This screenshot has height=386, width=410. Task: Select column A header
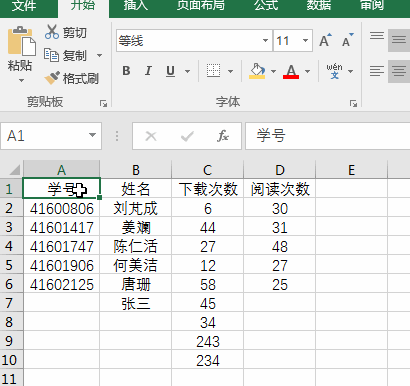(x=61, y=170)
